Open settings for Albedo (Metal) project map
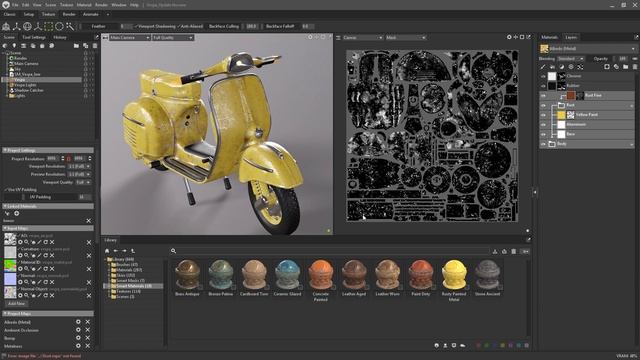 [78, 322]
